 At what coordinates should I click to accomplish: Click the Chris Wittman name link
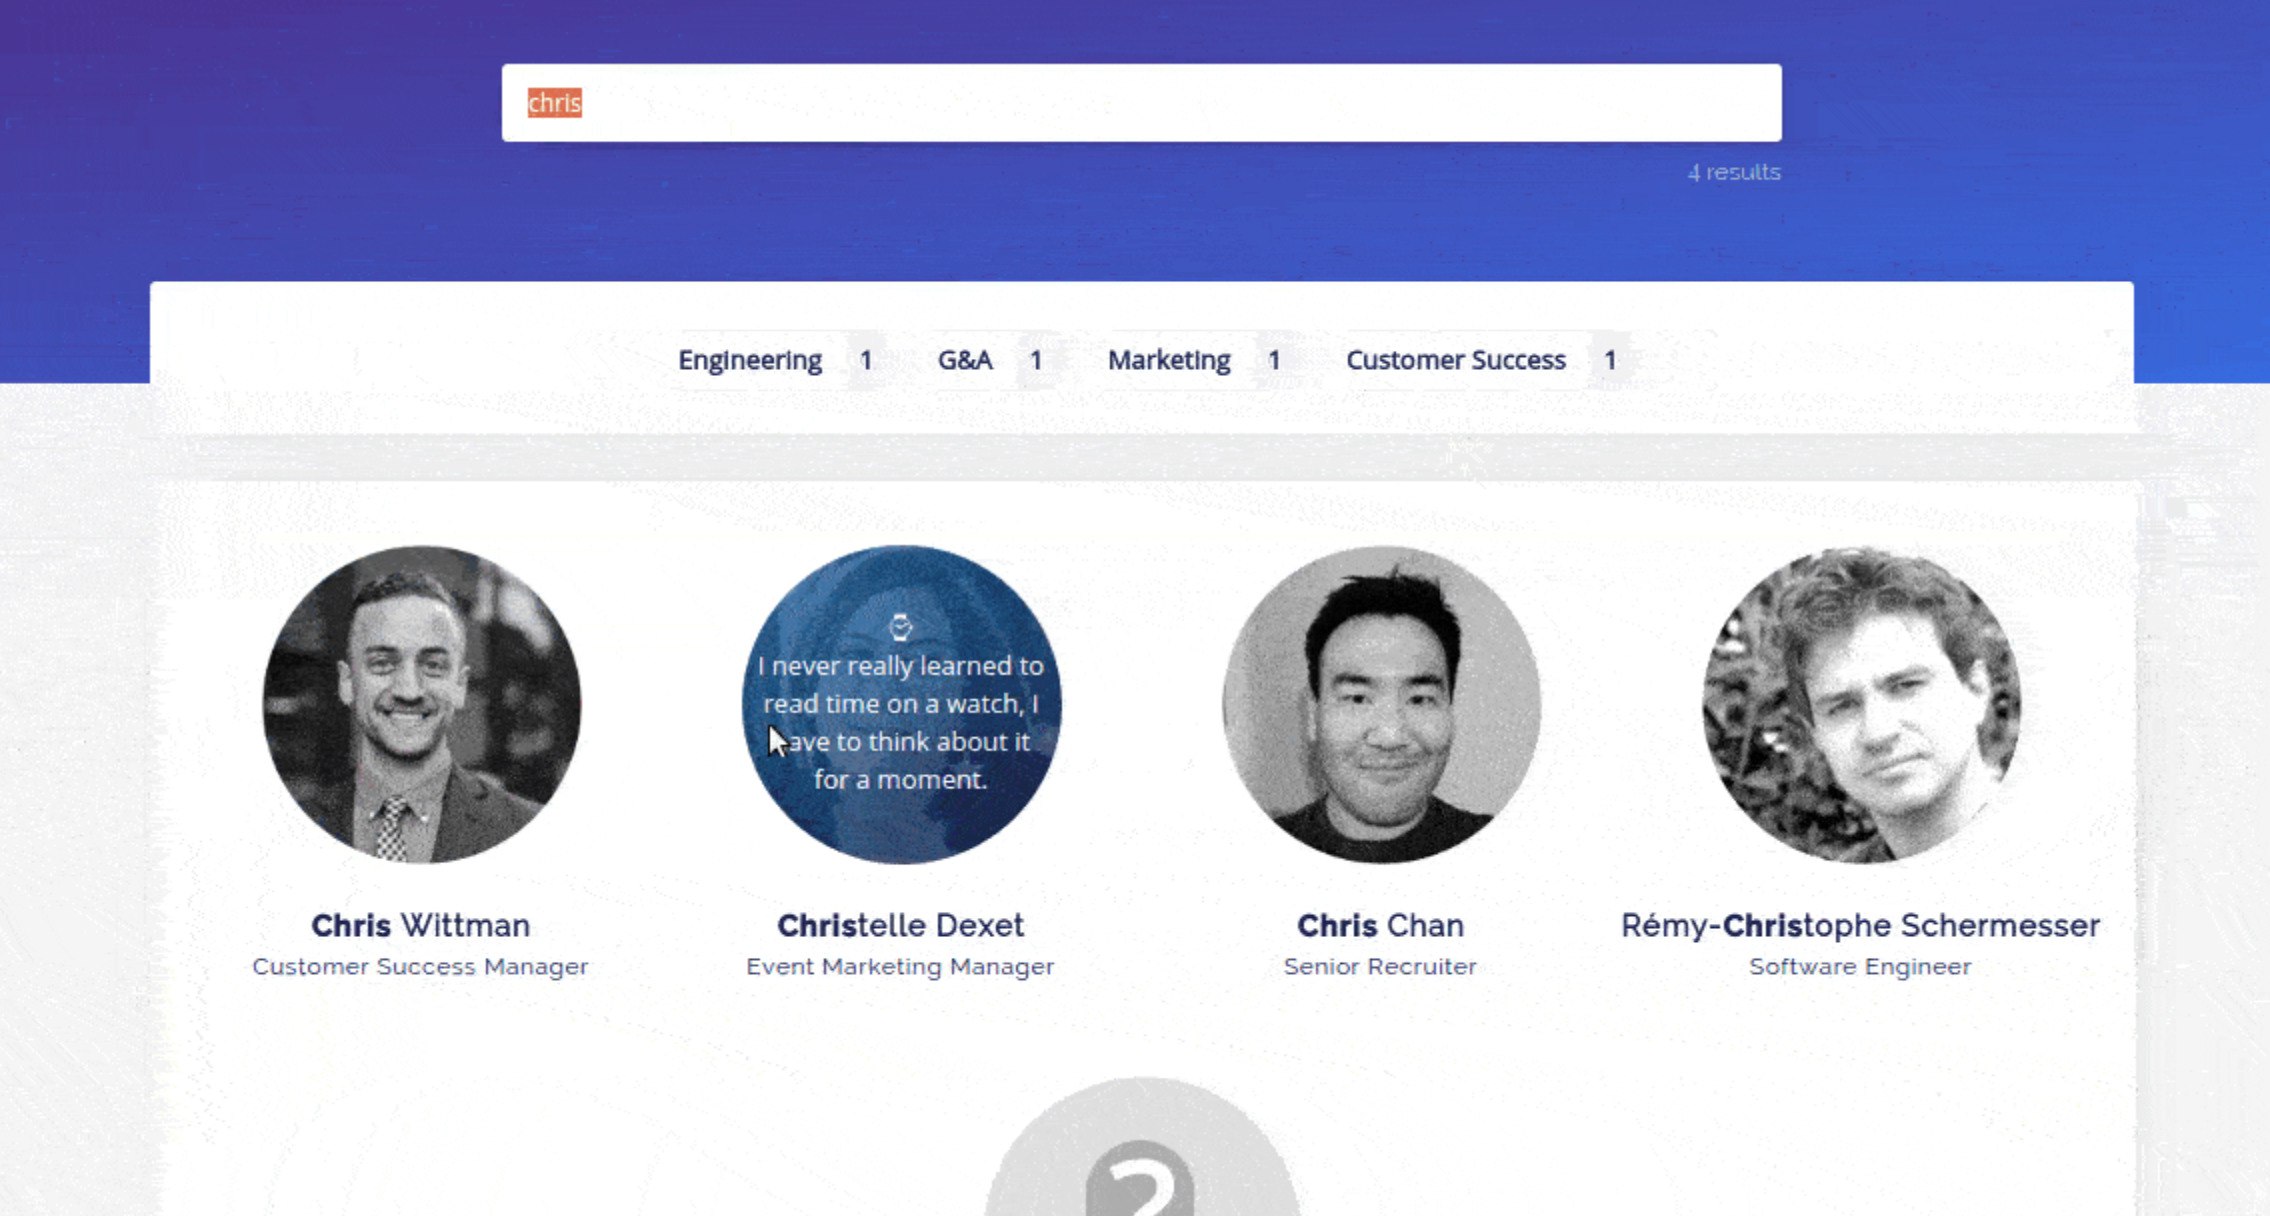tap(421, 925)
